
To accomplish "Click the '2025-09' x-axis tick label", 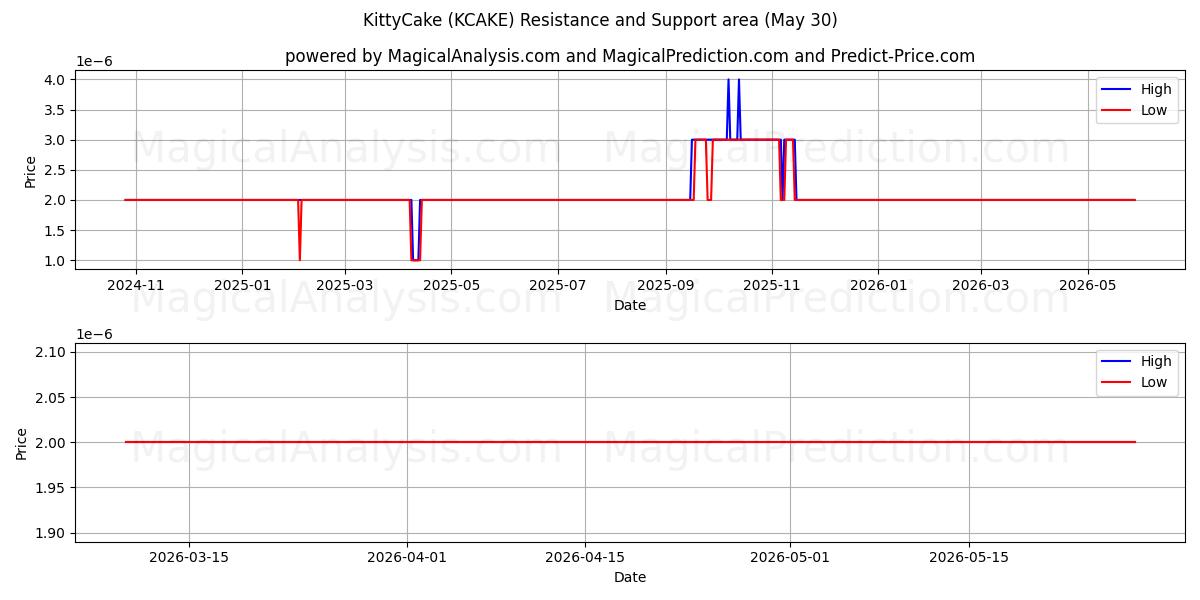I will [665, 285].
